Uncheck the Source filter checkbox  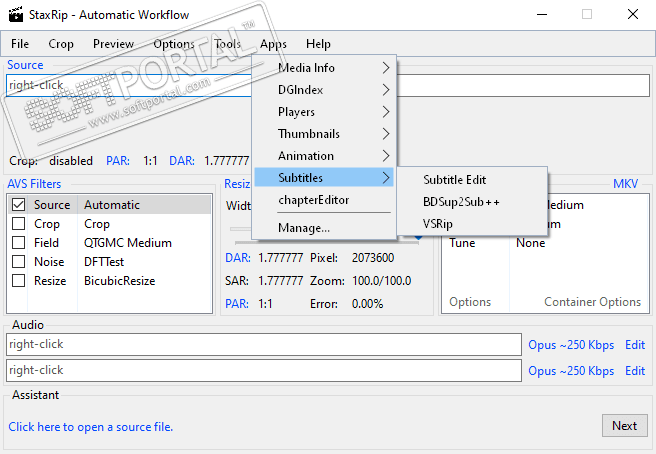coord(18,205)
